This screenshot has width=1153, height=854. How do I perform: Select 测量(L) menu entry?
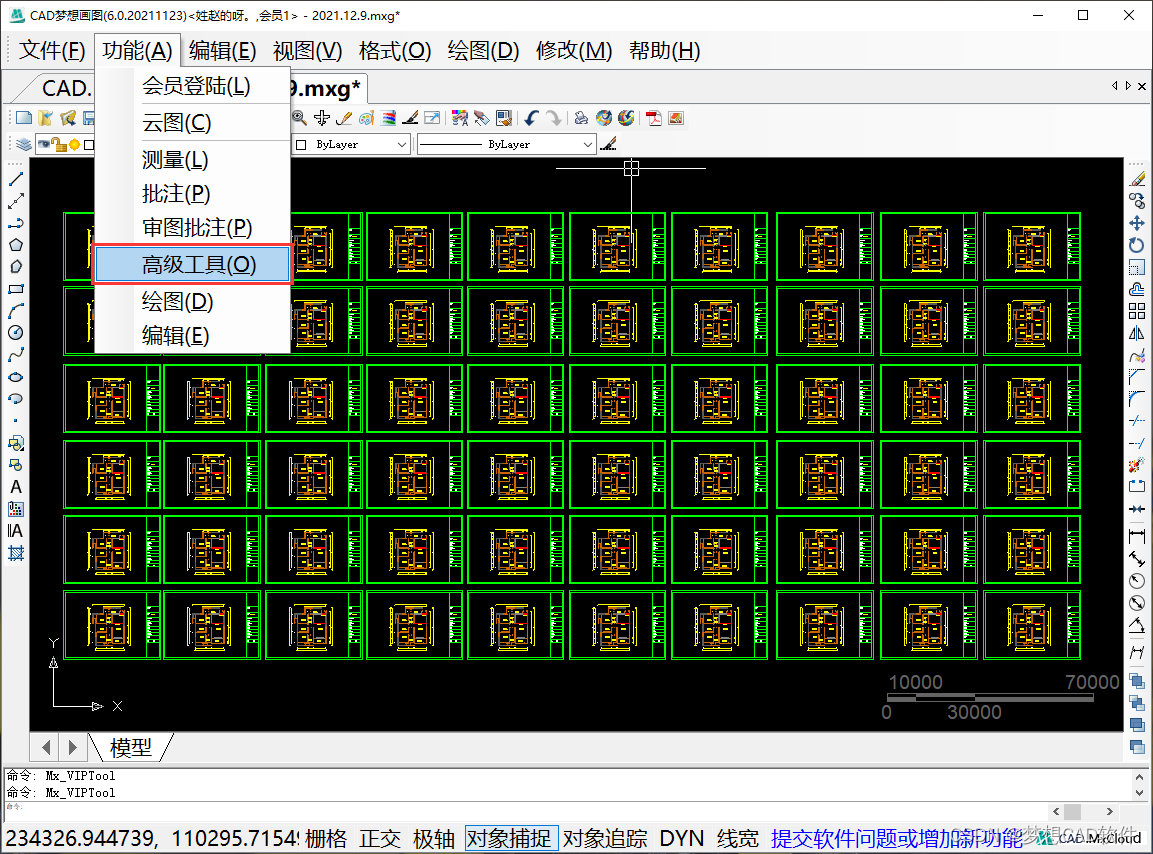pos(193,160)
